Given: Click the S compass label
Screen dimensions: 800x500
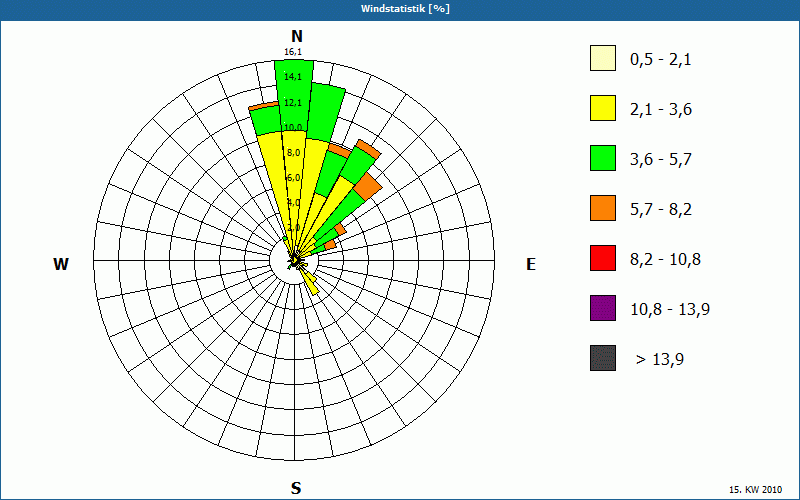Looking at the screenshot, I should click(x=296, y=488).
